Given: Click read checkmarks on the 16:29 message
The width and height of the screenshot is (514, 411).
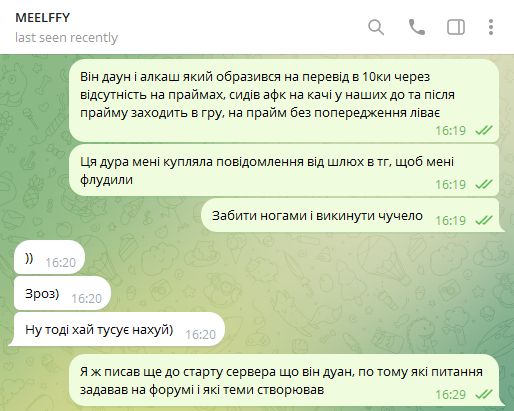Looking at the screenshot, I should point(484,395).
